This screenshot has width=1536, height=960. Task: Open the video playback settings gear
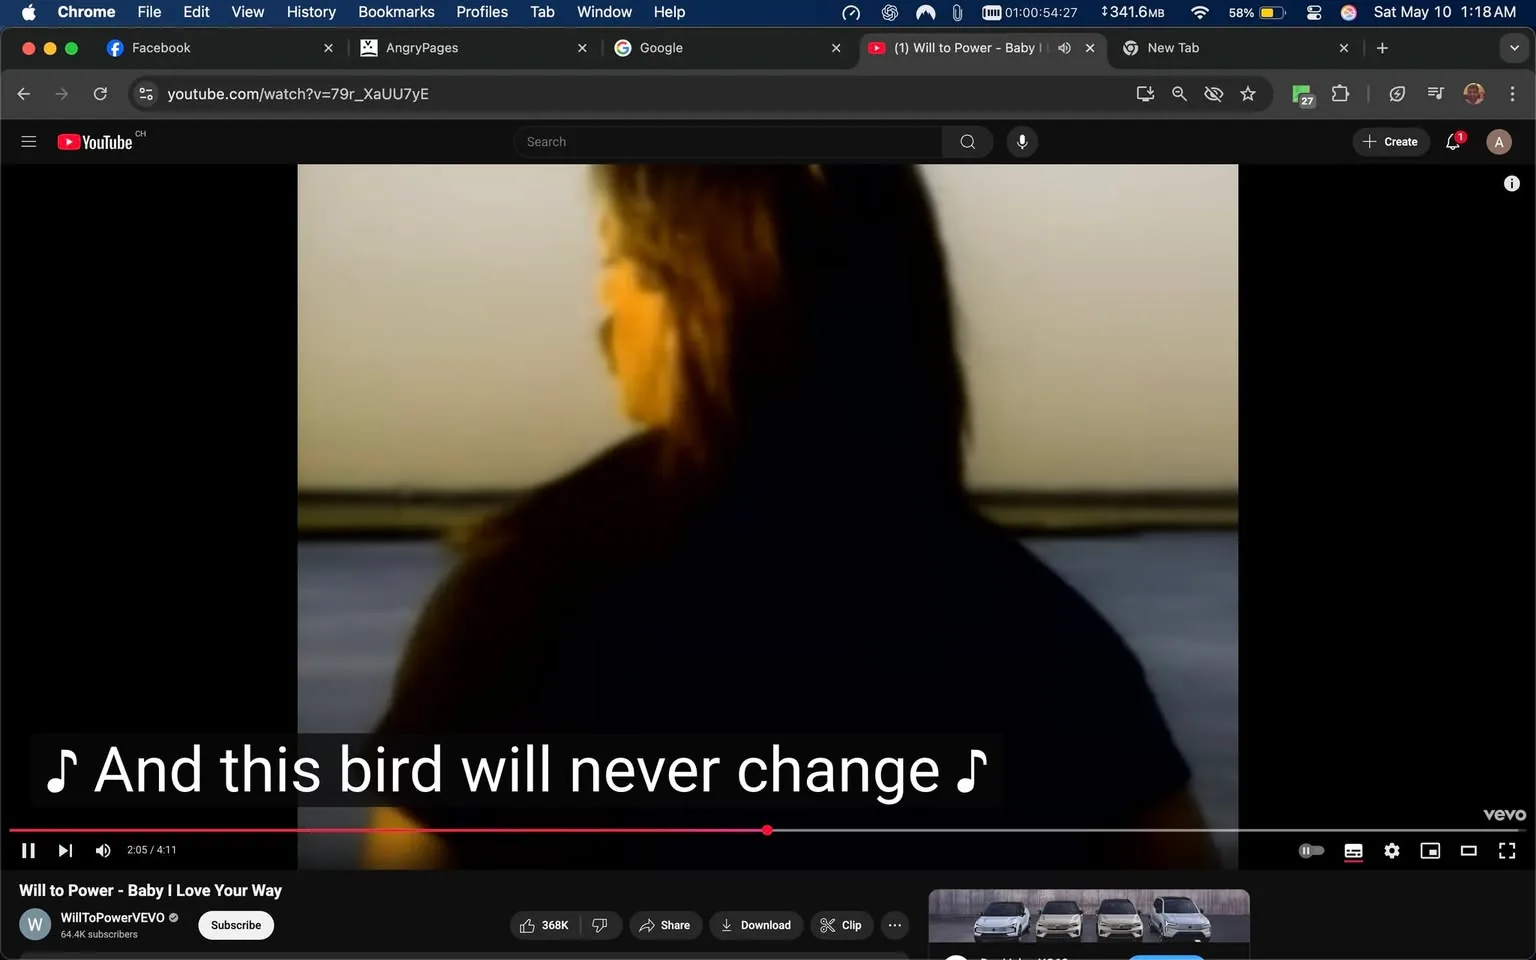coord(1391,850)
